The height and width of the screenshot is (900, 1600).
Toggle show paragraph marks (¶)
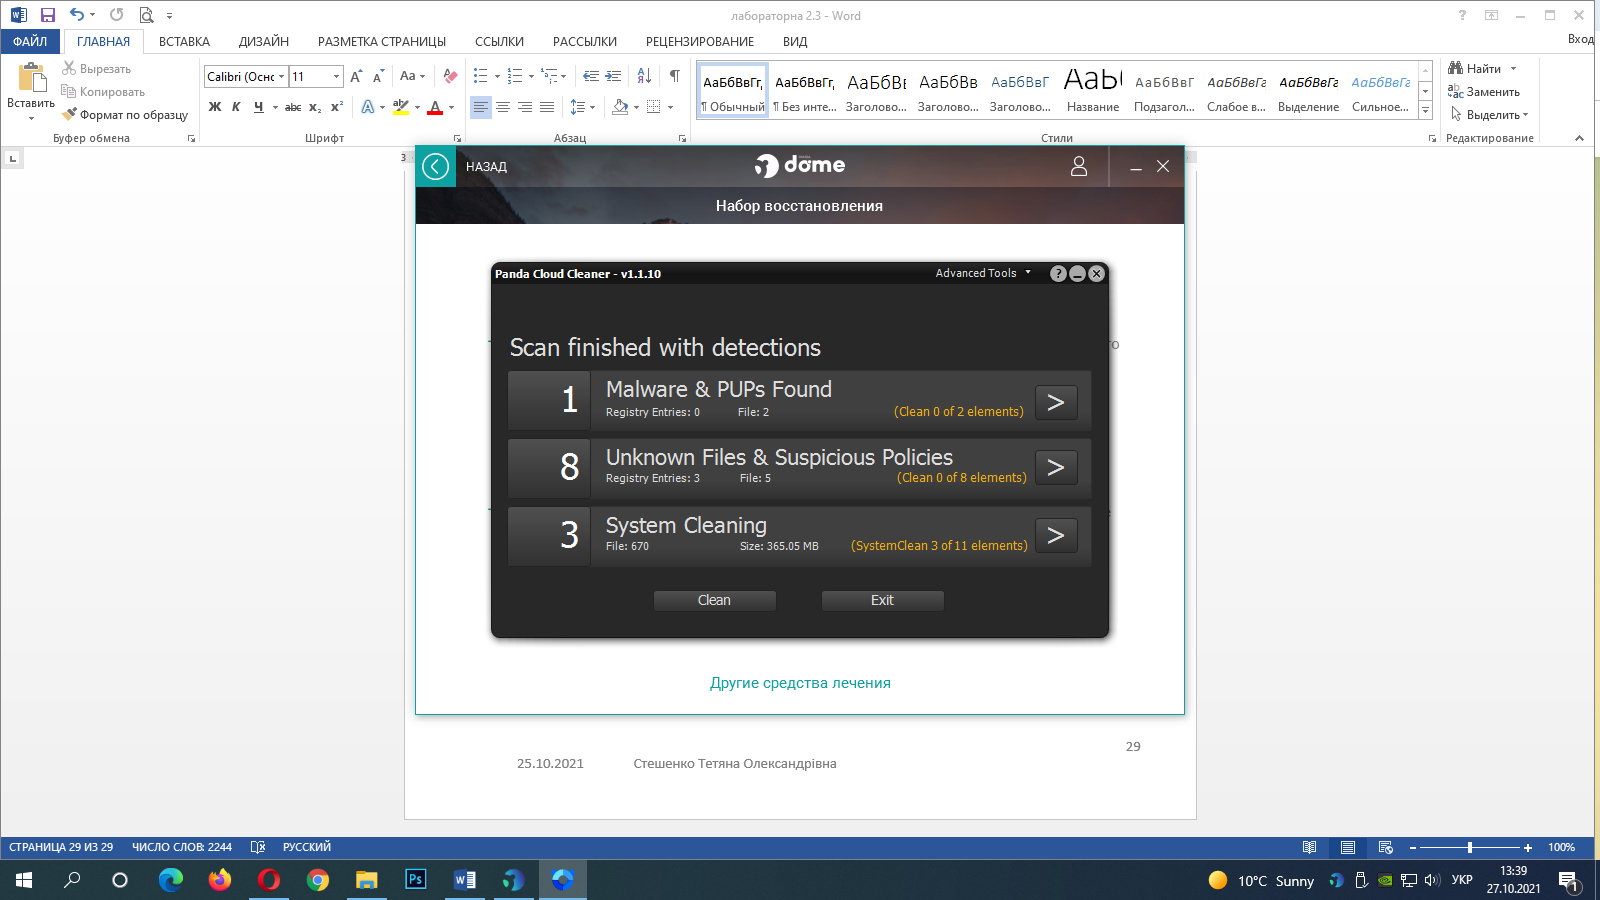tap(675, 76)
